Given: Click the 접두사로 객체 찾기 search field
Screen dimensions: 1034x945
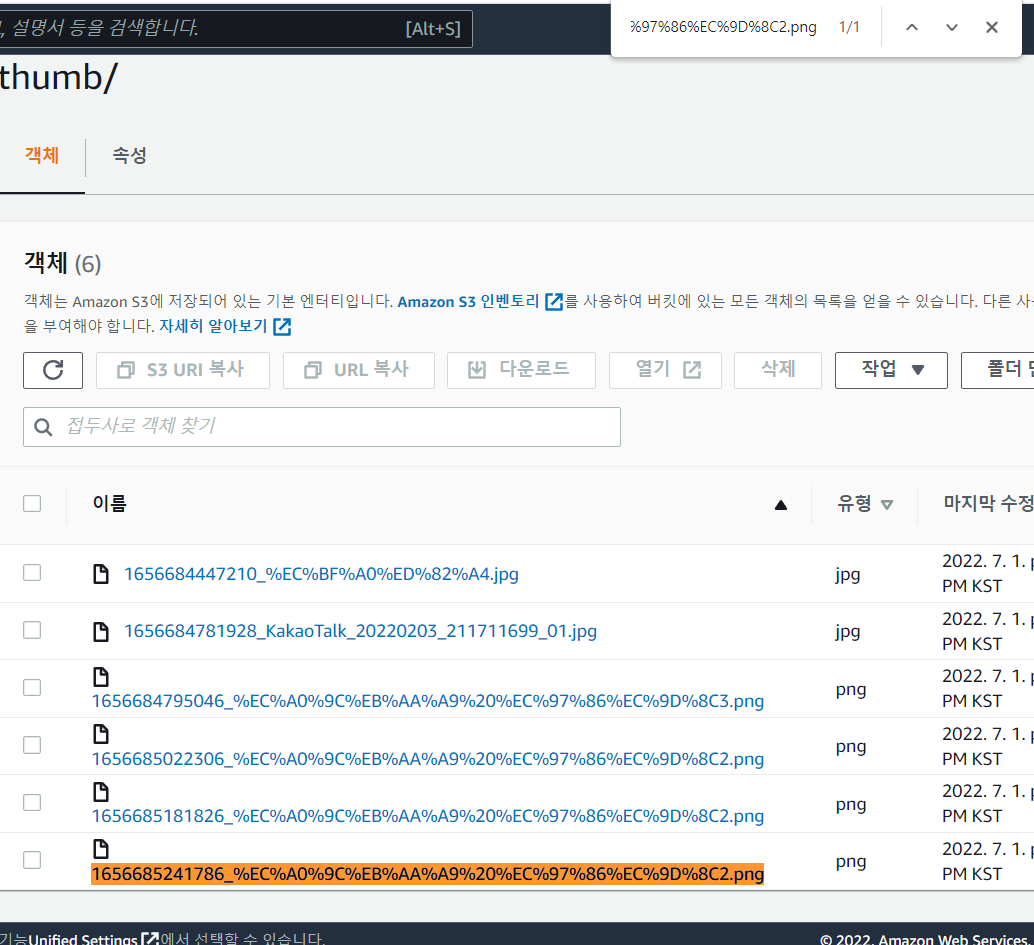Looking at the screenshot, I should click(322, 427).
